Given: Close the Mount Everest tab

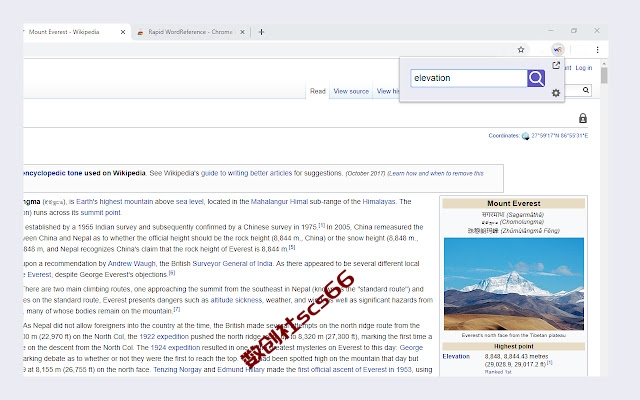Looking at the screenshot, I should 123,32.
